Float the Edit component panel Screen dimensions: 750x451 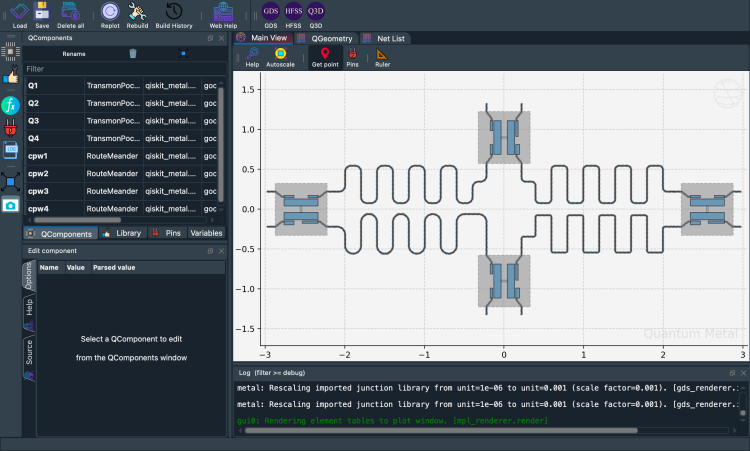coord(210,251)
